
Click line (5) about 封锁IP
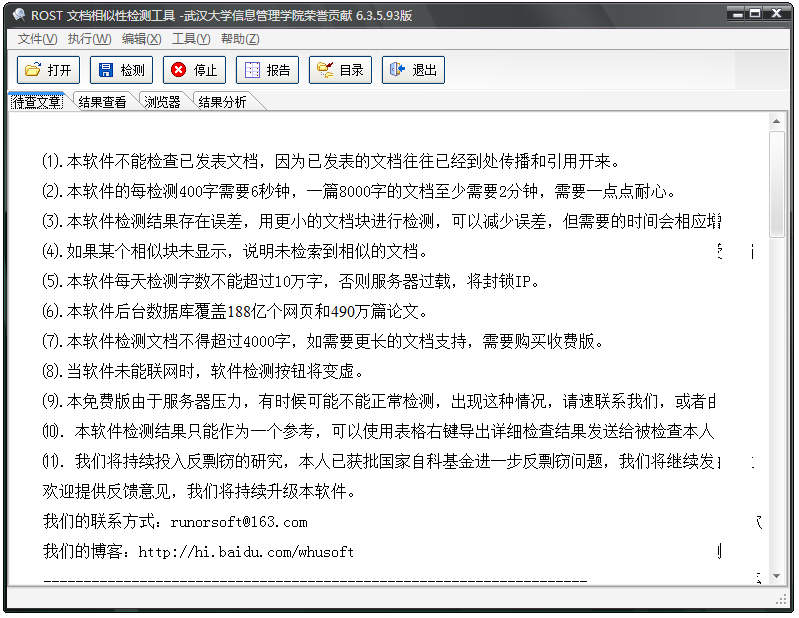click(x=290, y=281)
